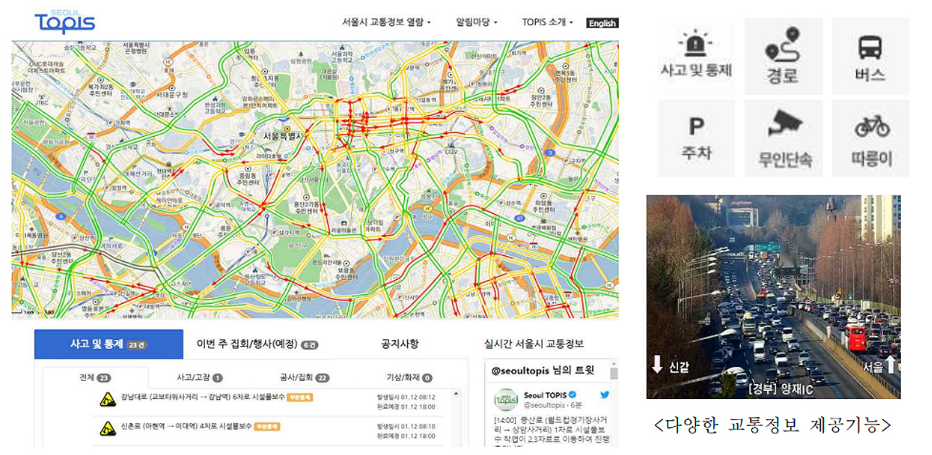Click 부분통제 badge on 신촌로 row
The image size is (932, 455).
point(267,426)
